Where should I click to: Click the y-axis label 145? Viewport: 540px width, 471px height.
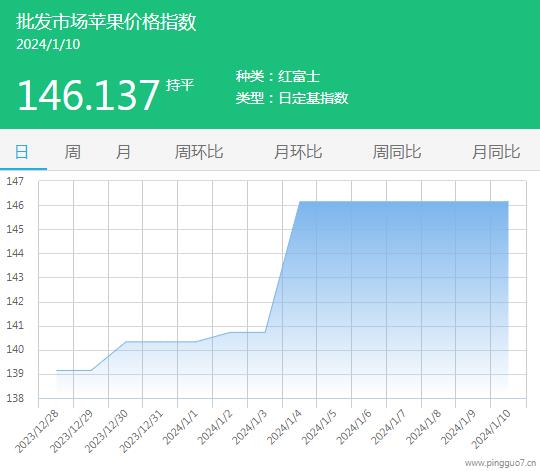click(x=15, y=229)
